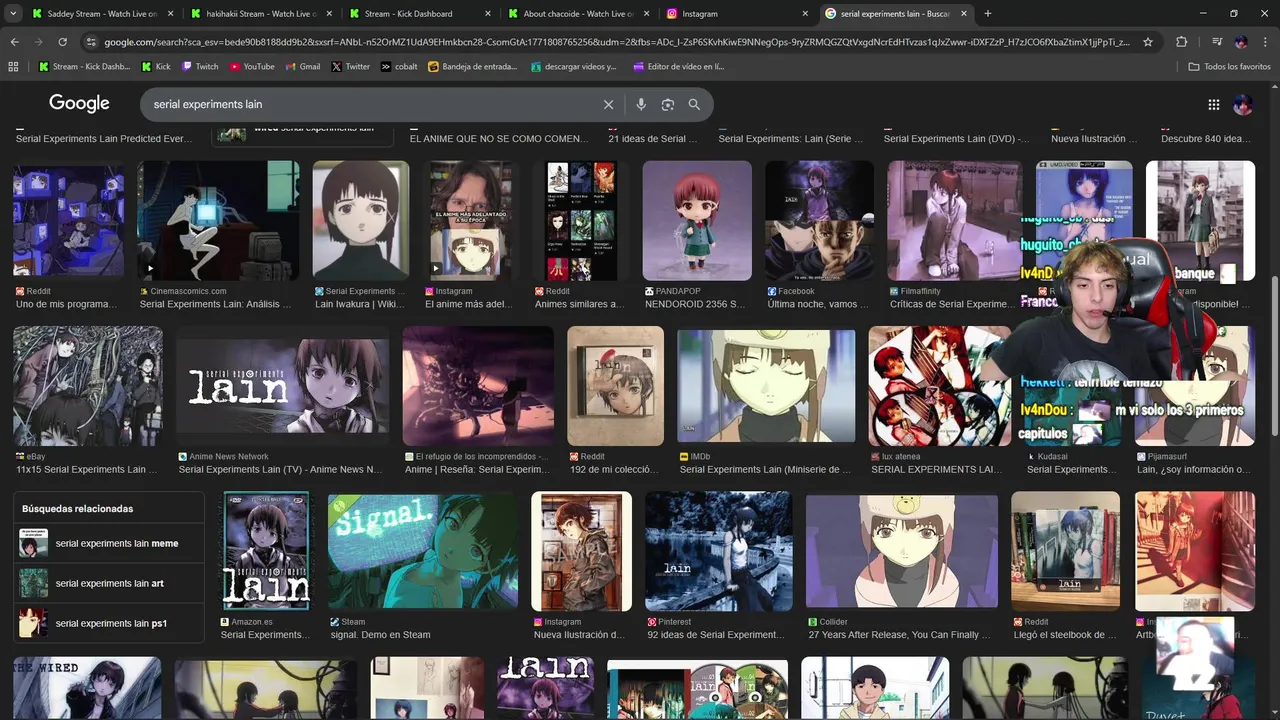
Task: Switch to the Instagram tab
Action: pyautogui.click(x=735, y=14)
